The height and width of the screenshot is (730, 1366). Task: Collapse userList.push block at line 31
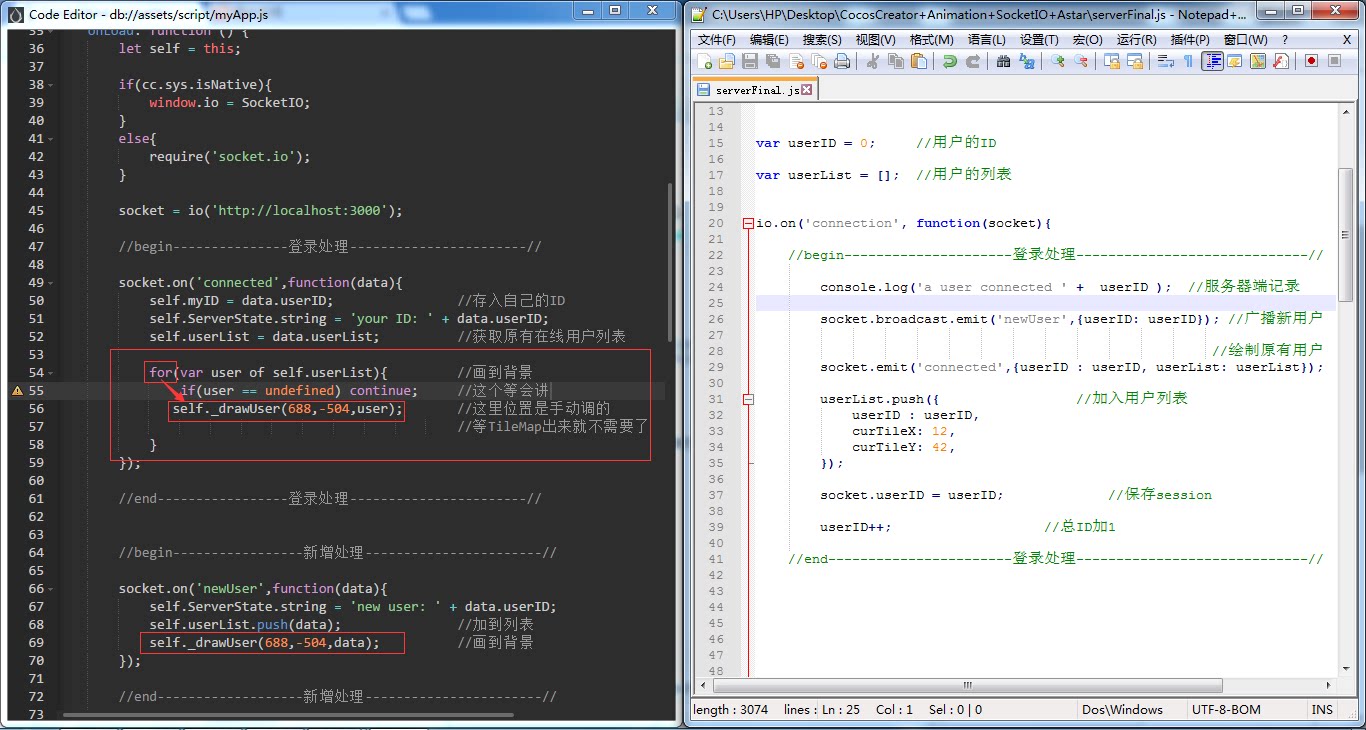(x=747, y=399)
